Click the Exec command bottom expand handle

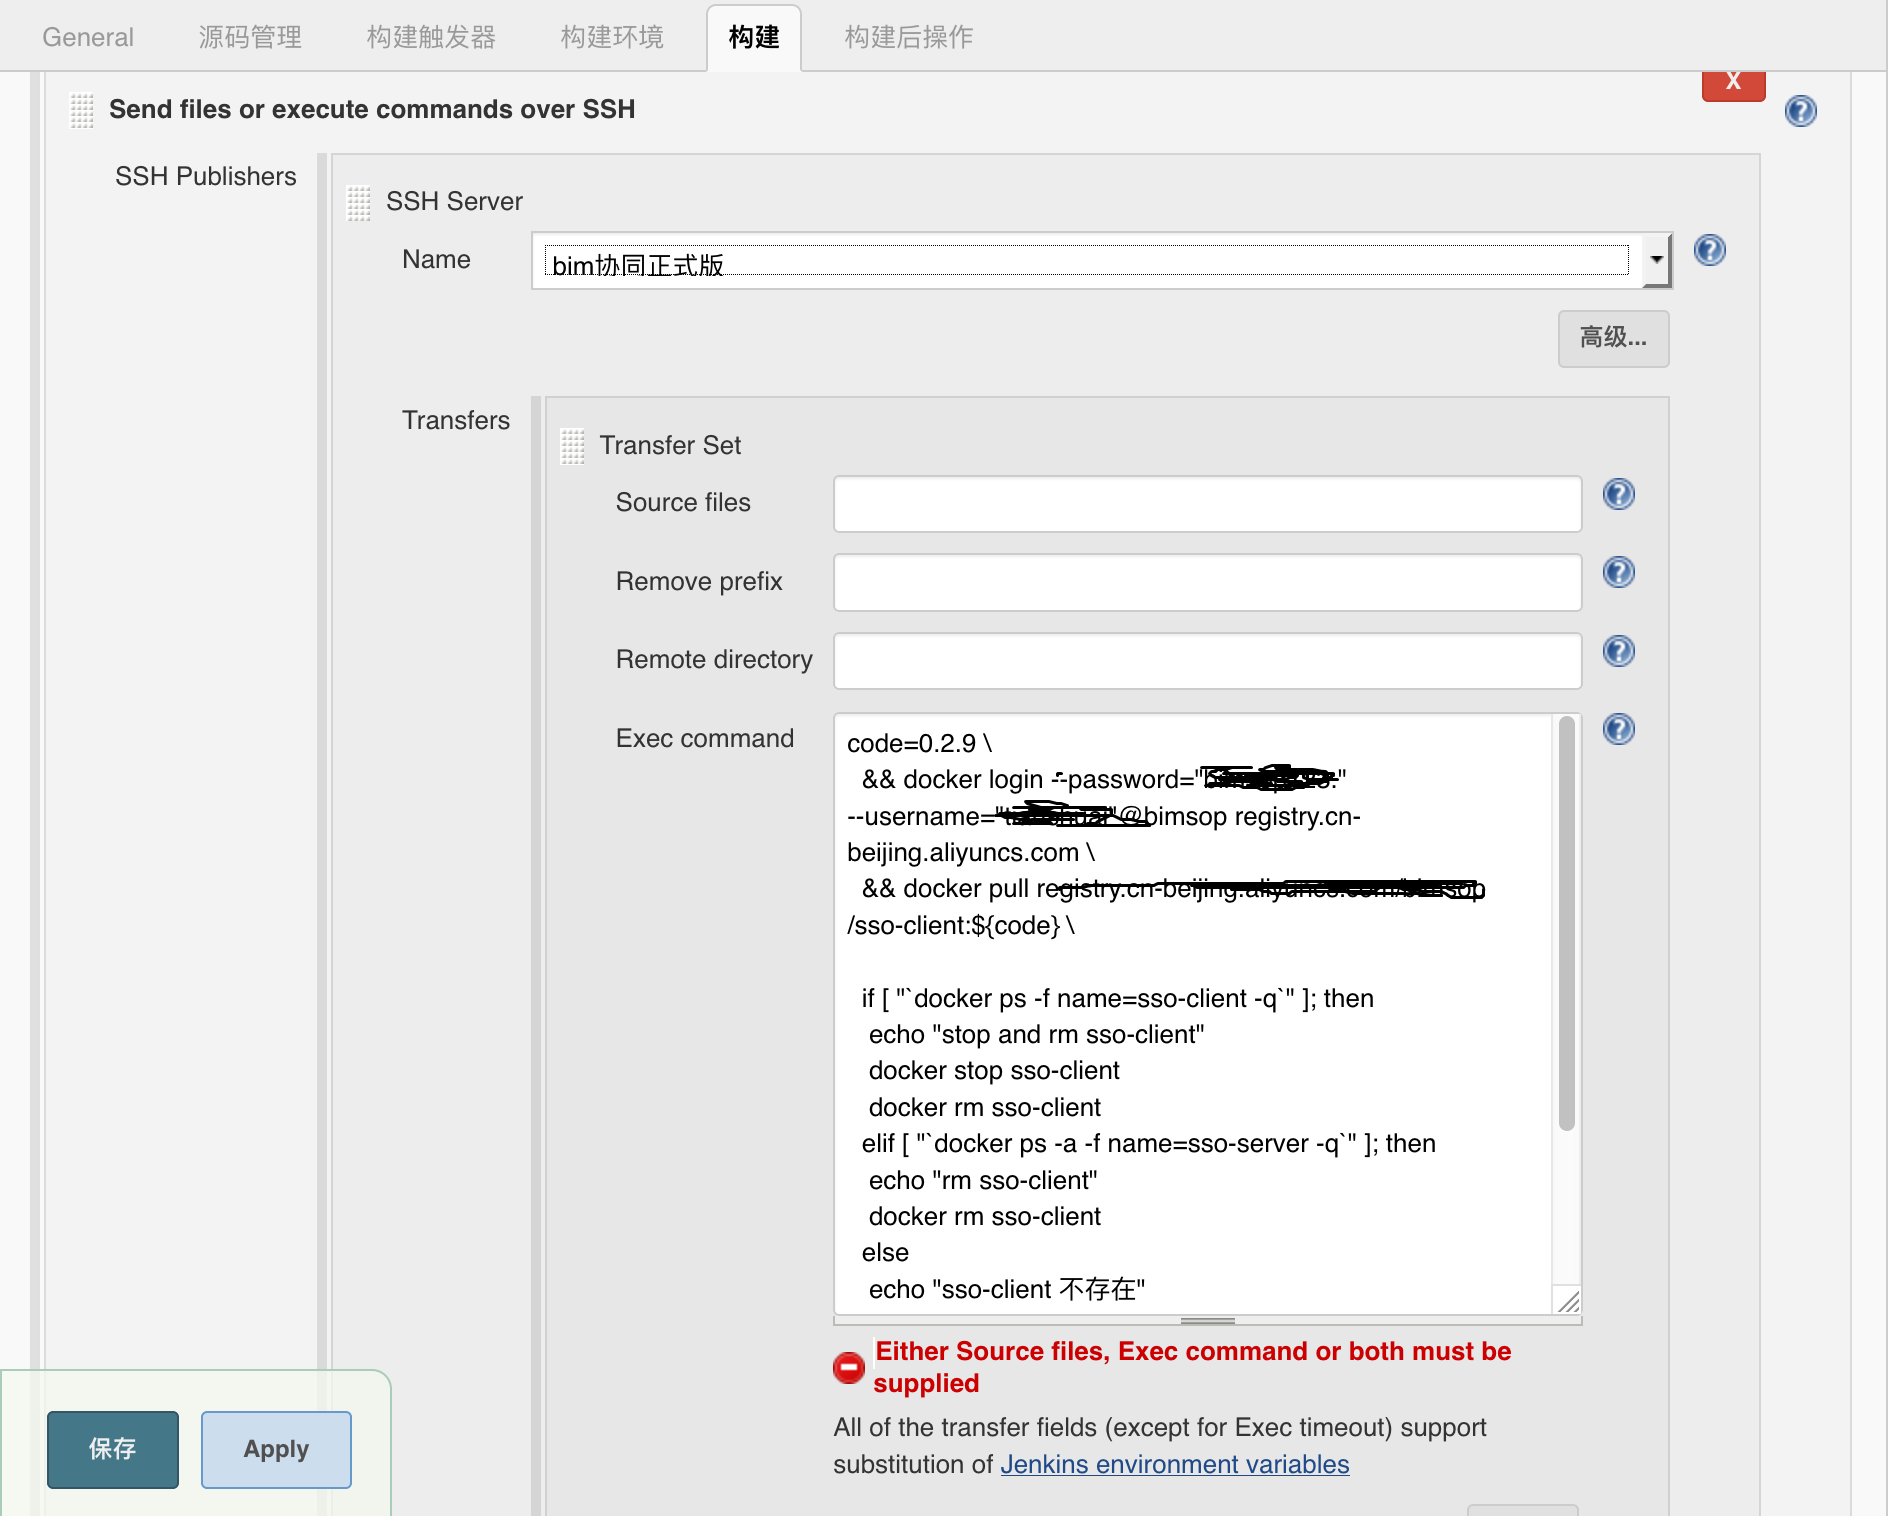[x=1207, y=1321]
